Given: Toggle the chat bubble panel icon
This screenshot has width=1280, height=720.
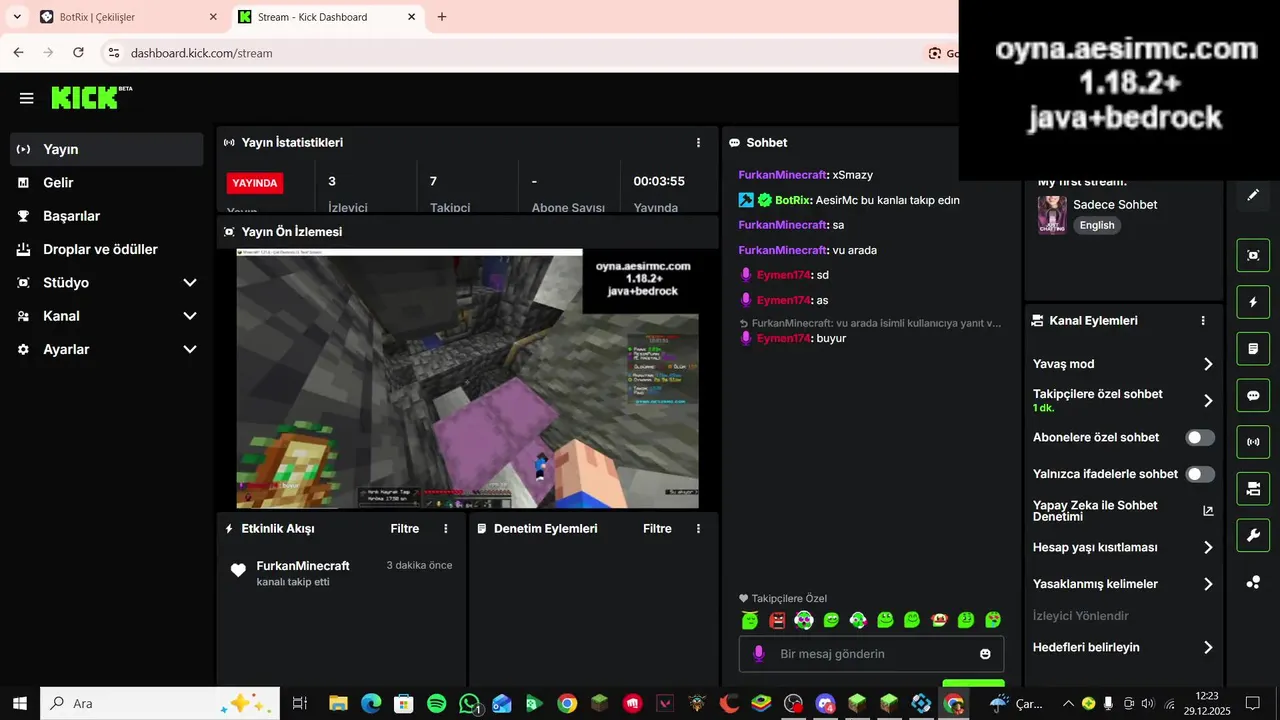Looking at the screenshot, I should 1253,395.
